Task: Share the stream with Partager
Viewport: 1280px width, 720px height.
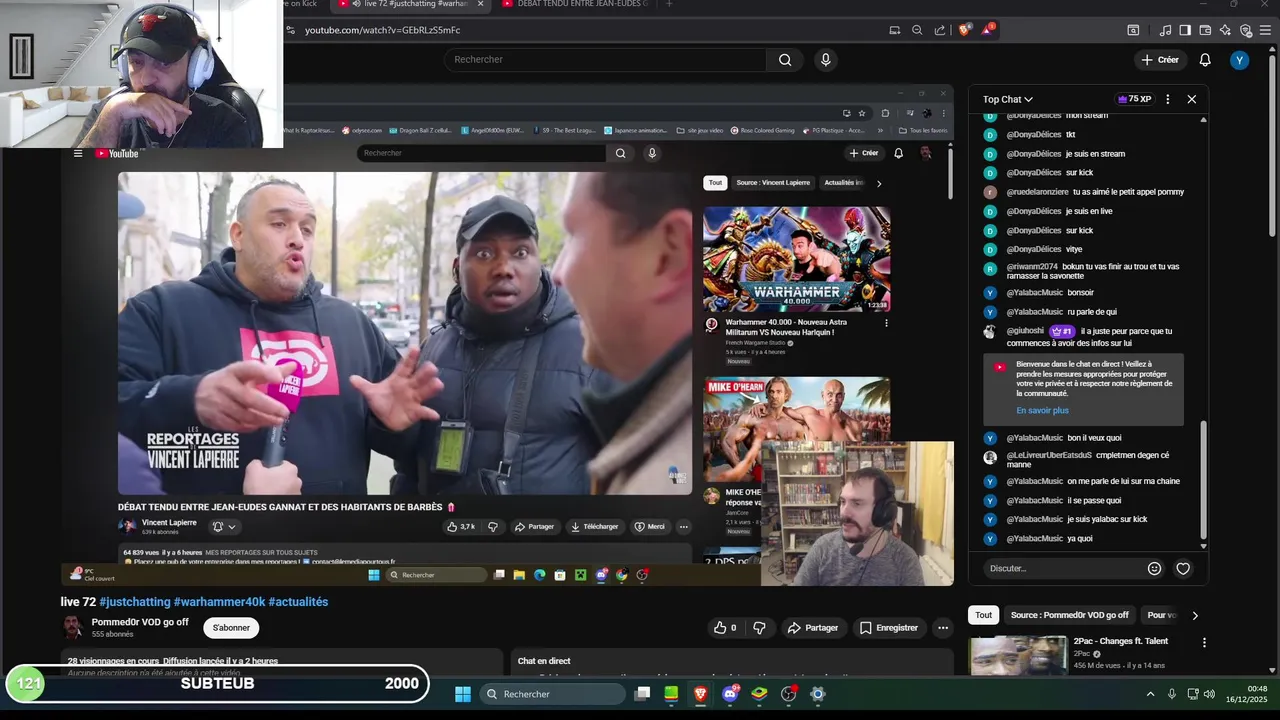Action: (812, 628)
